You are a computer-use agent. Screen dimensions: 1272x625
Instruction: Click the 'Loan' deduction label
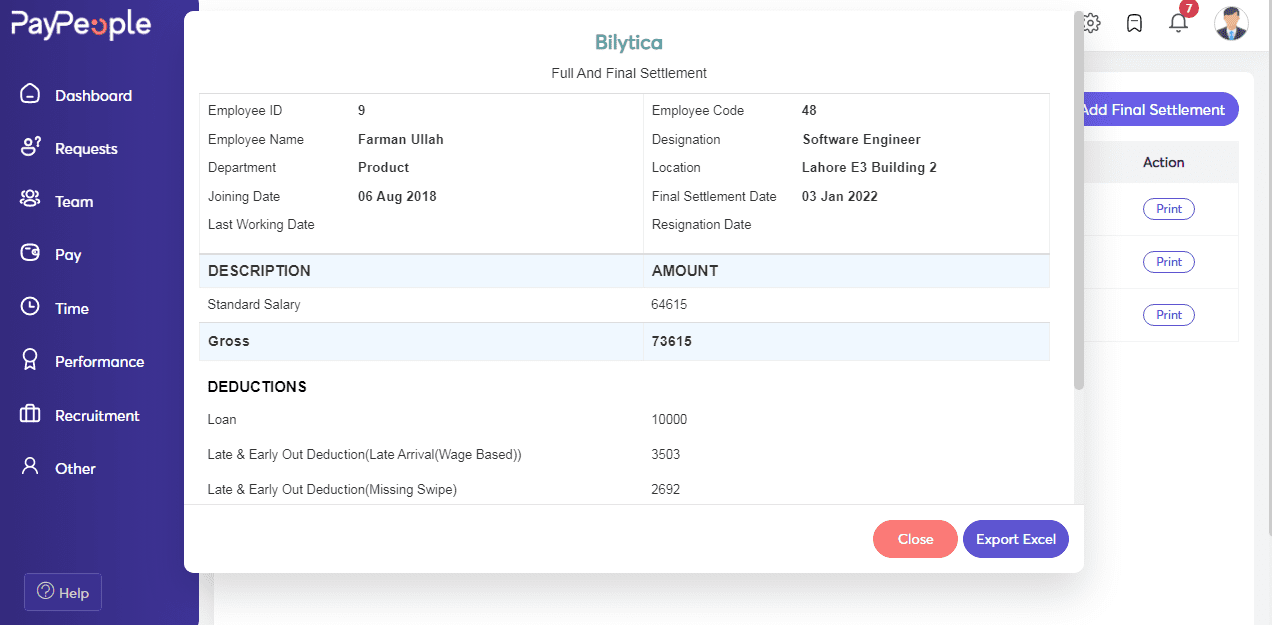tap(222, 419)
